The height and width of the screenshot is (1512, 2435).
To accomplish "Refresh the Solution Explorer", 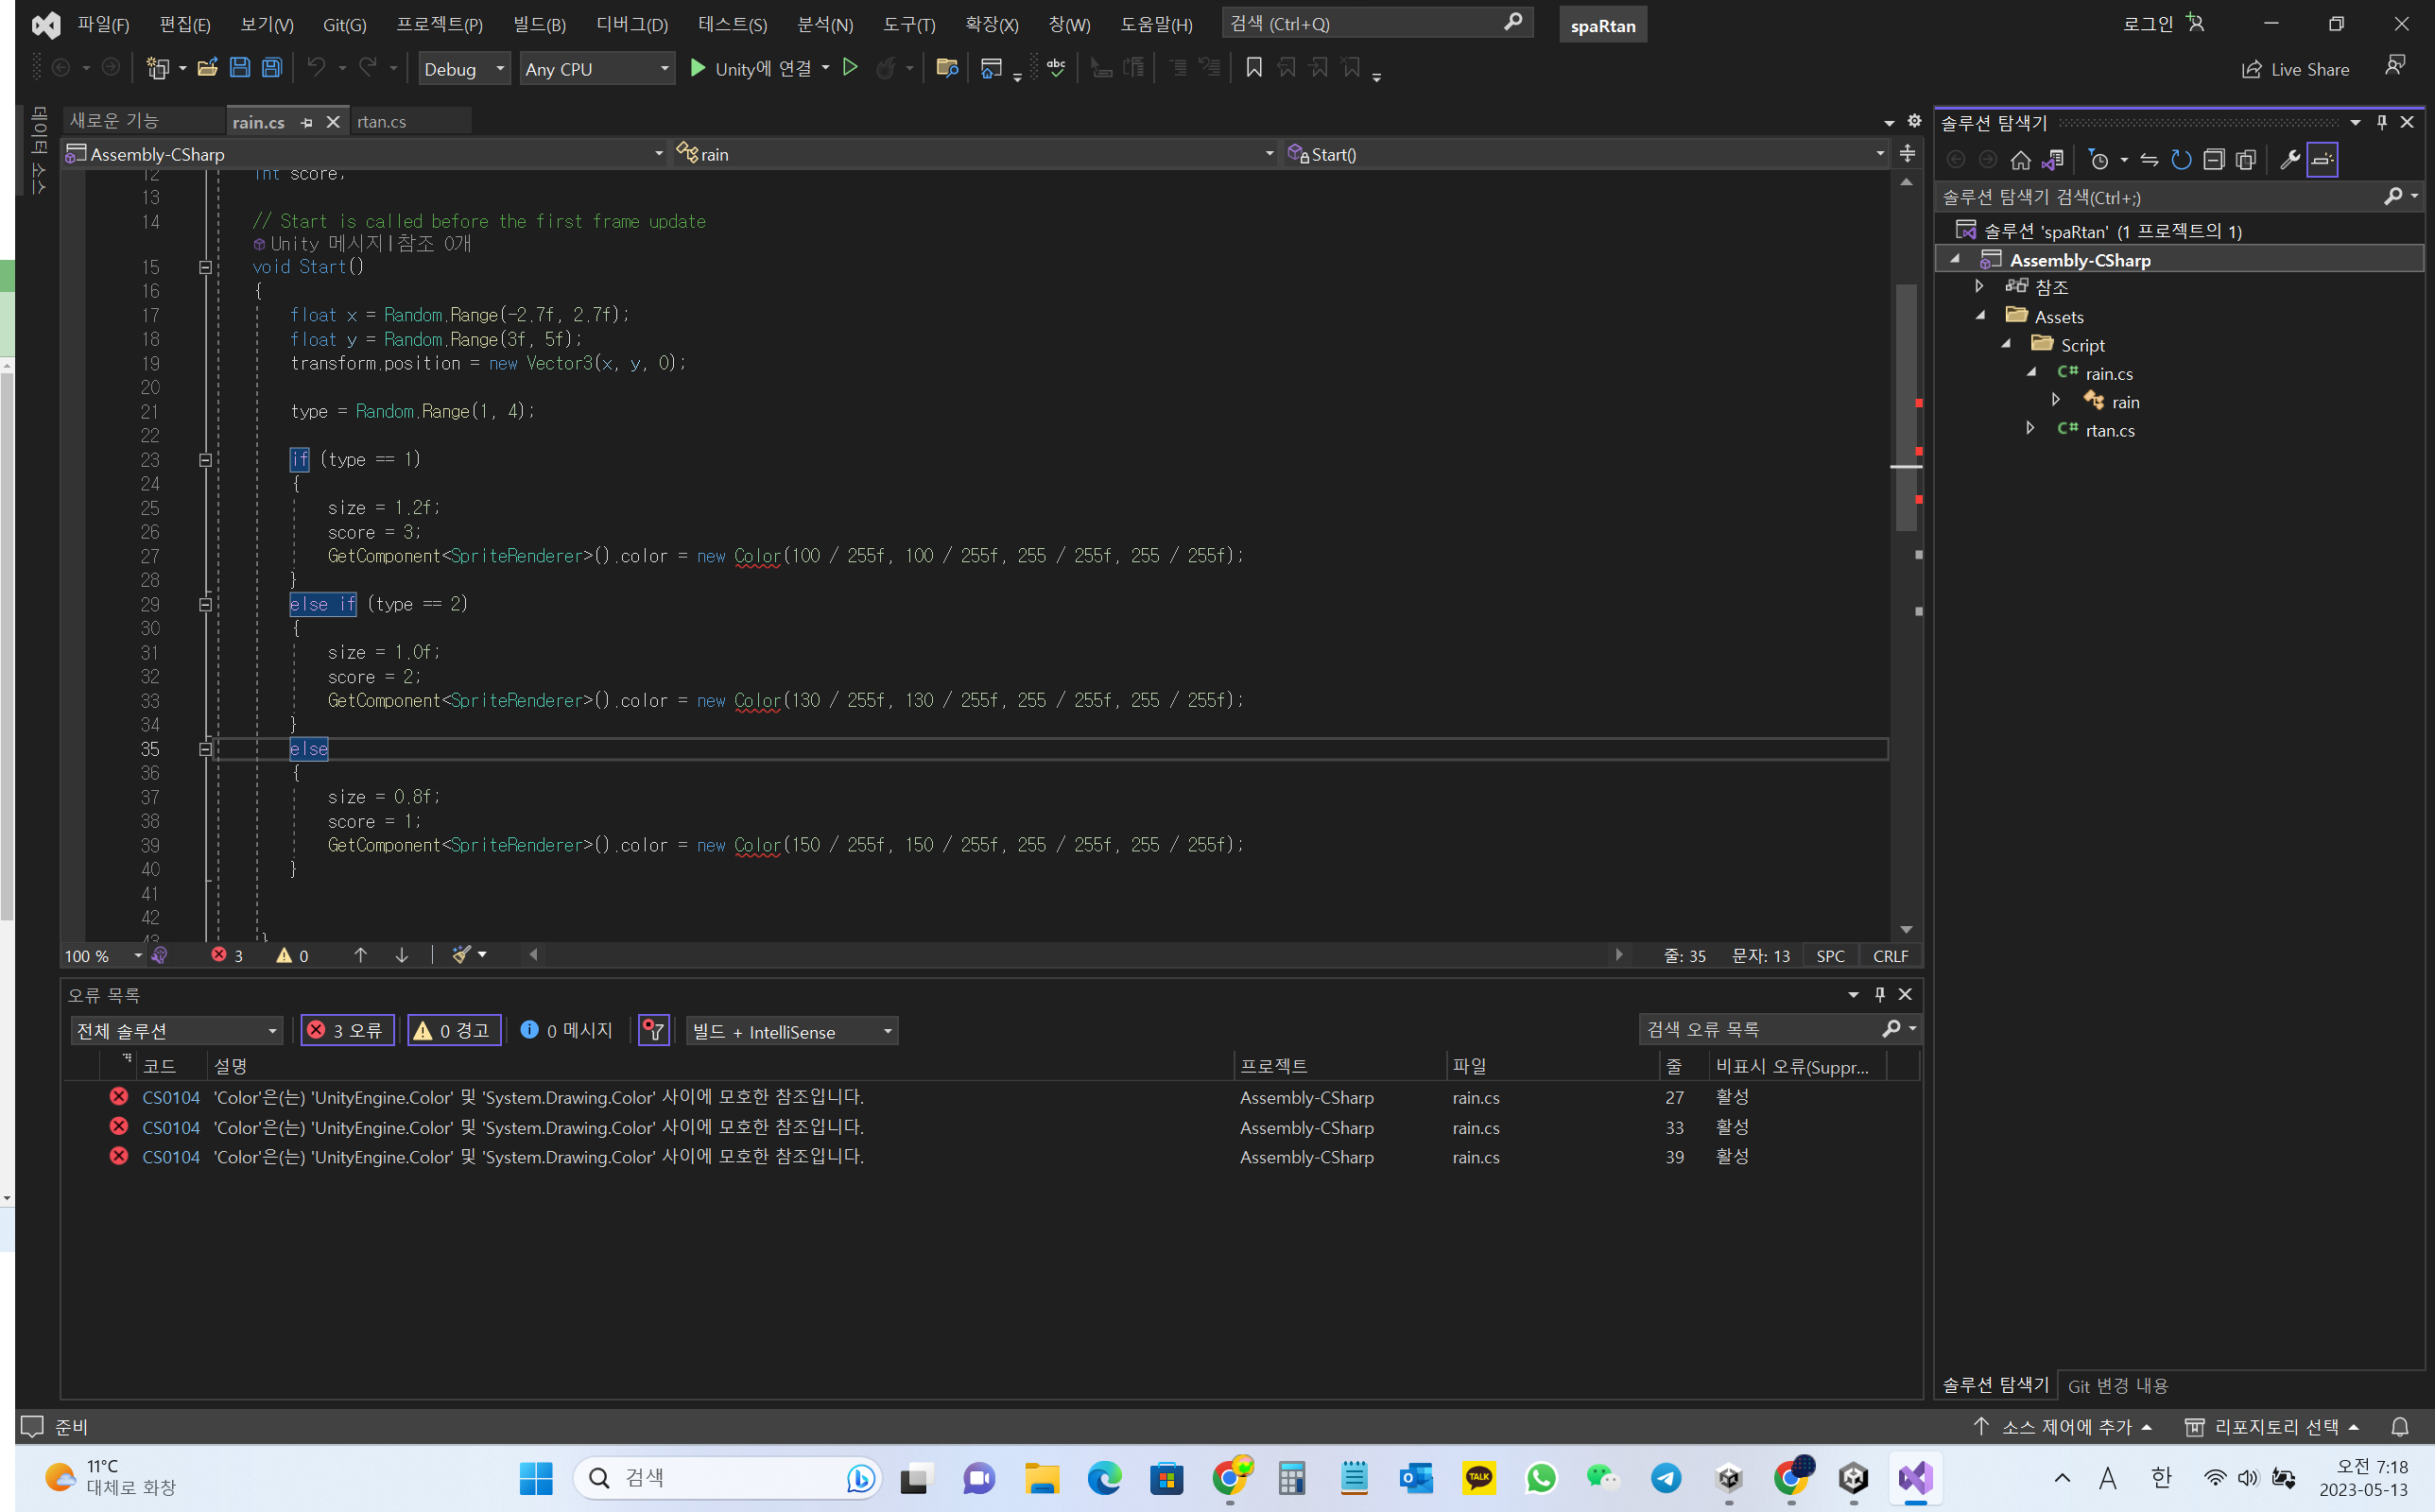I will pos(2181,160).
